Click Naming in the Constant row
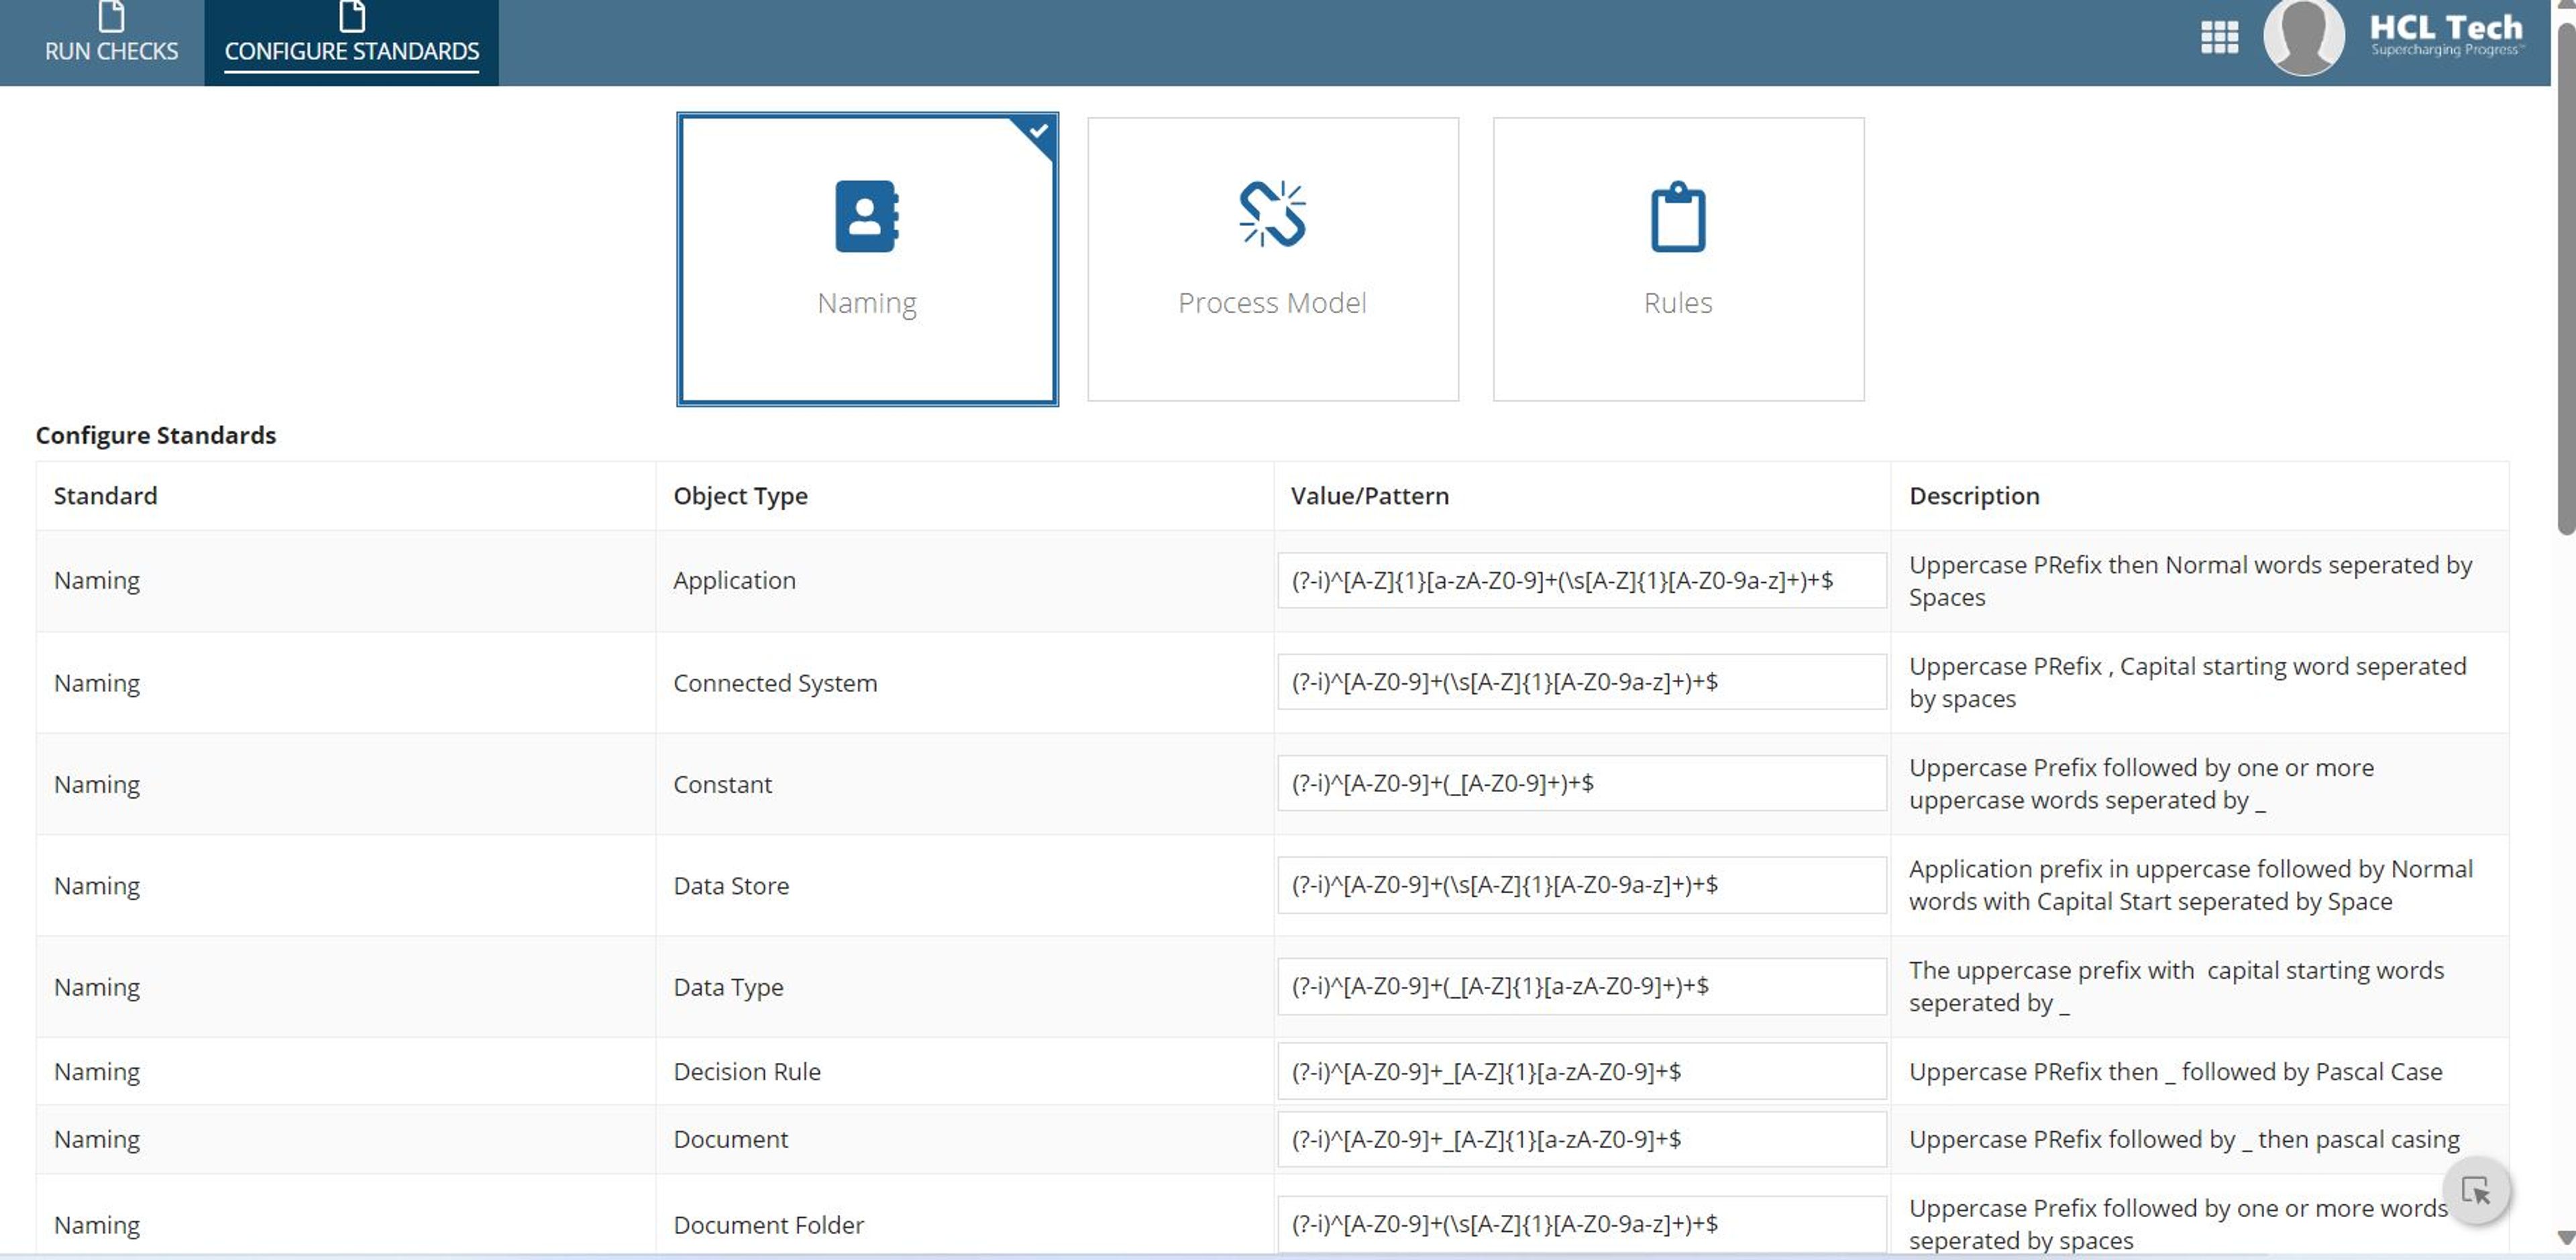 [x=97, y=785]
